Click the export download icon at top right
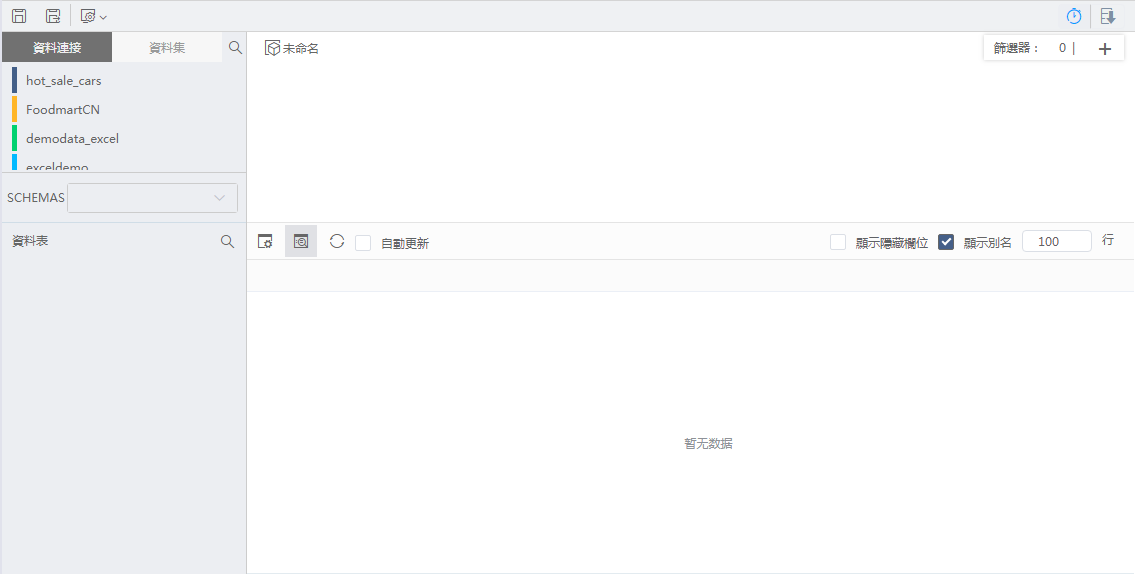Viewport: 1135px width, 574px height. tap(1107, 16)
